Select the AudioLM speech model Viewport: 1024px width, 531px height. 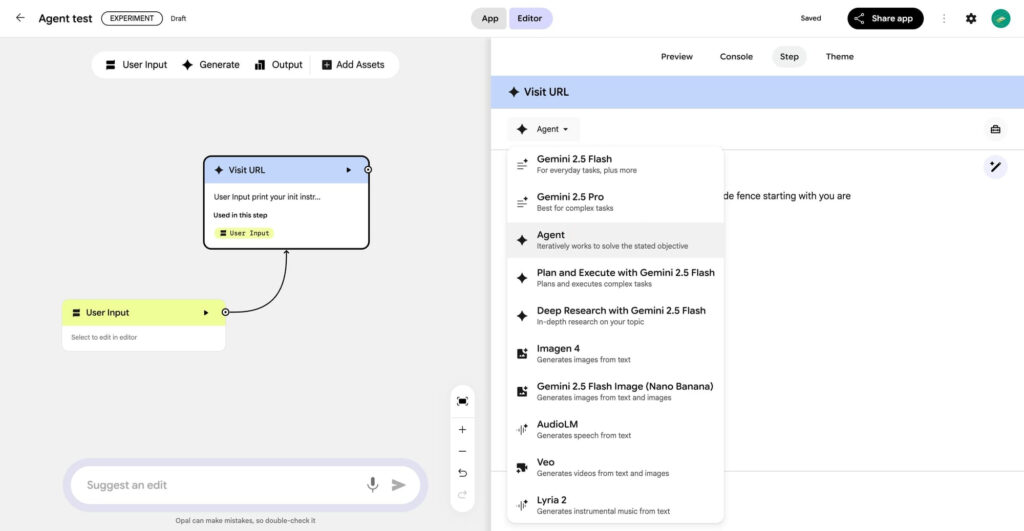[615, 429]
